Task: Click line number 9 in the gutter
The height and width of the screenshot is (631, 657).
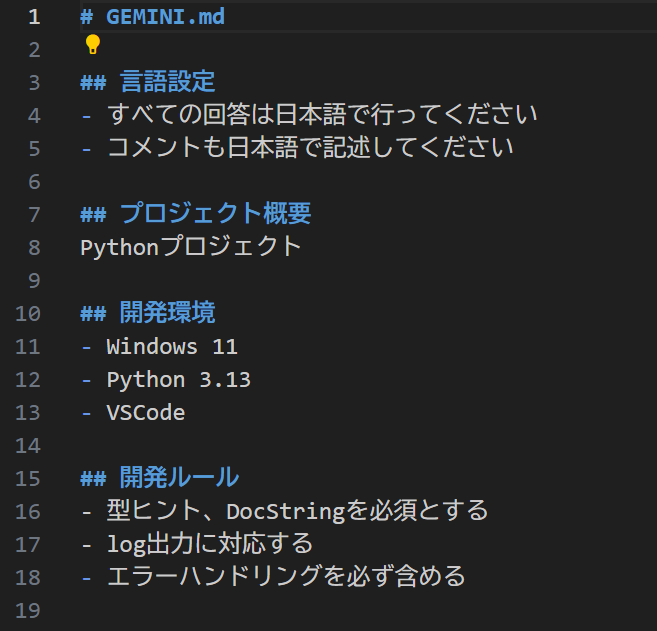Action: point(34,281)
